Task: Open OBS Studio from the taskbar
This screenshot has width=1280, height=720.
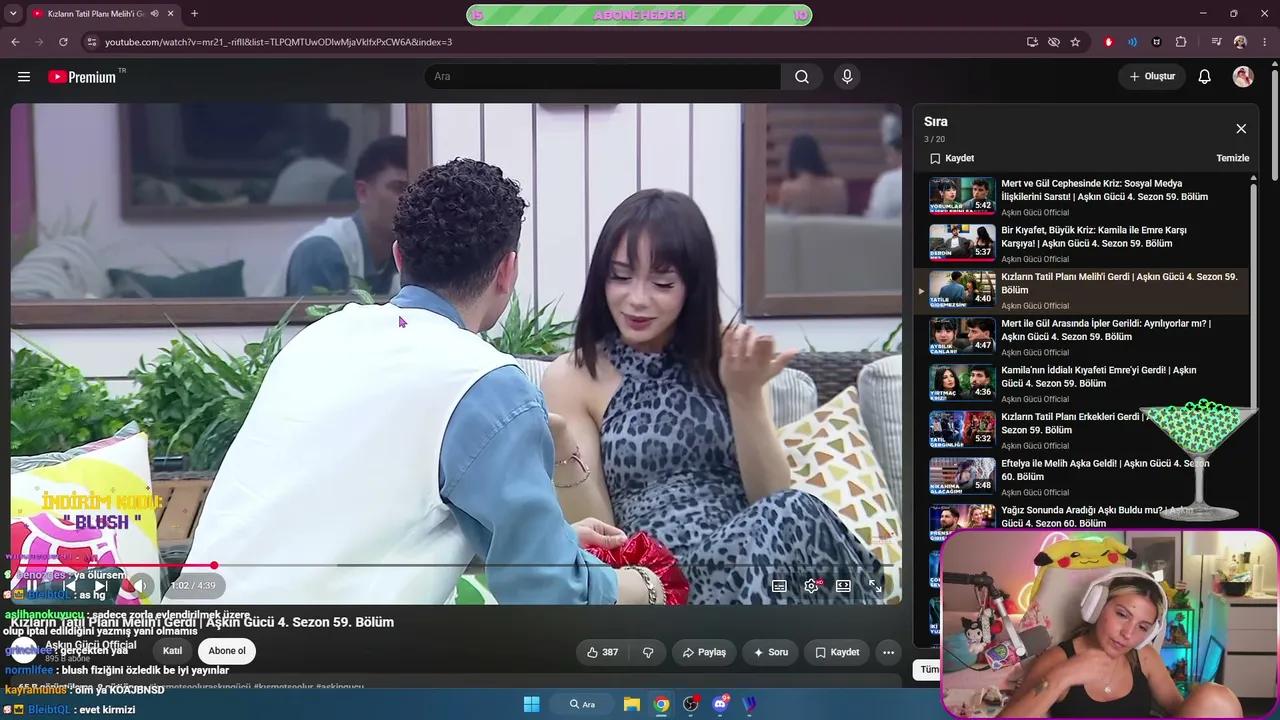Action: [691, 704]
